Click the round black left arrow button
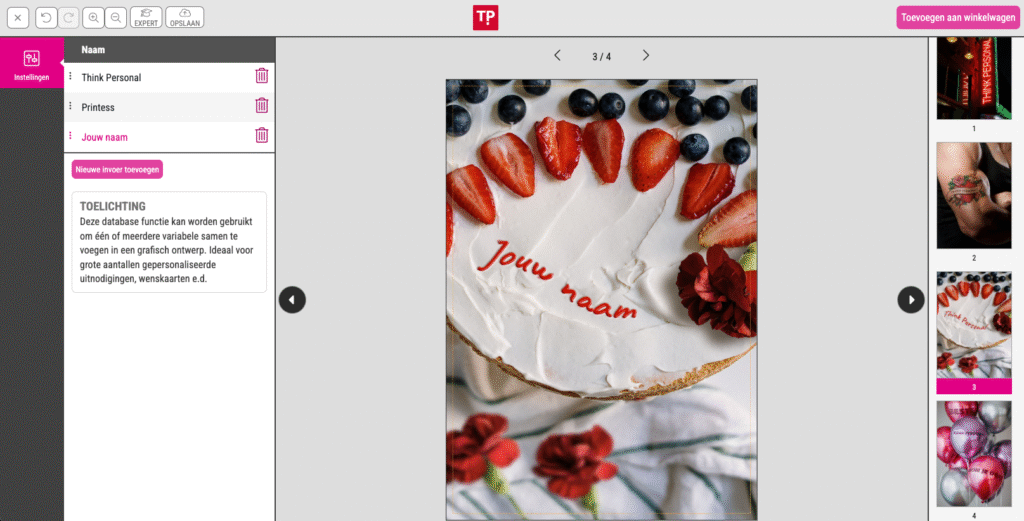This screenshot has width=1024, height=521. tap(292, 299)
